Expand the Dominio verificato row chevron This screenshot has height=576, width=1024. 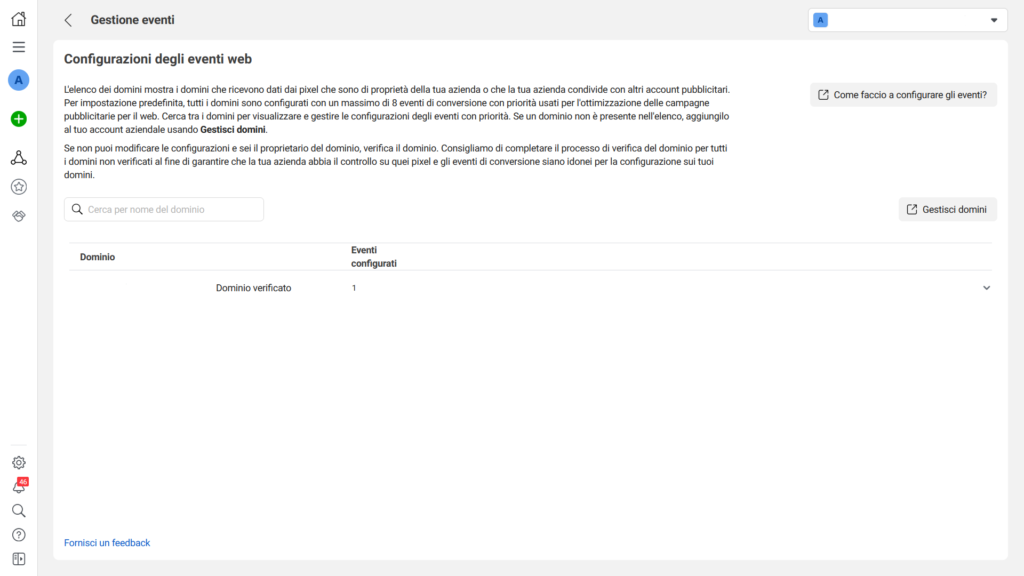[x=986, y=288]
